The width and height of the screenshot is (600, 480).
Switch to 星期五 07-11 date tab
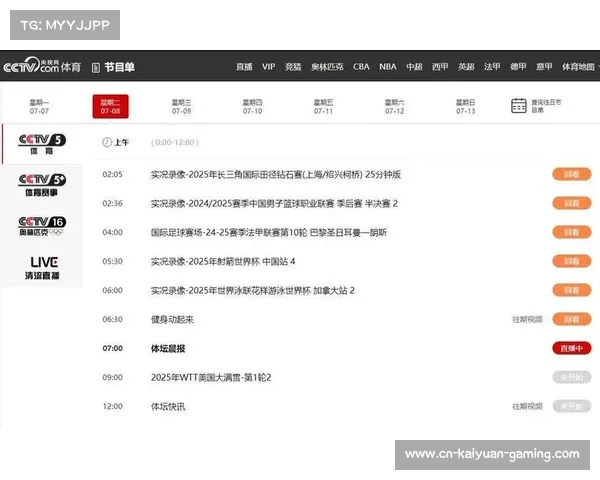click(323, 106)
